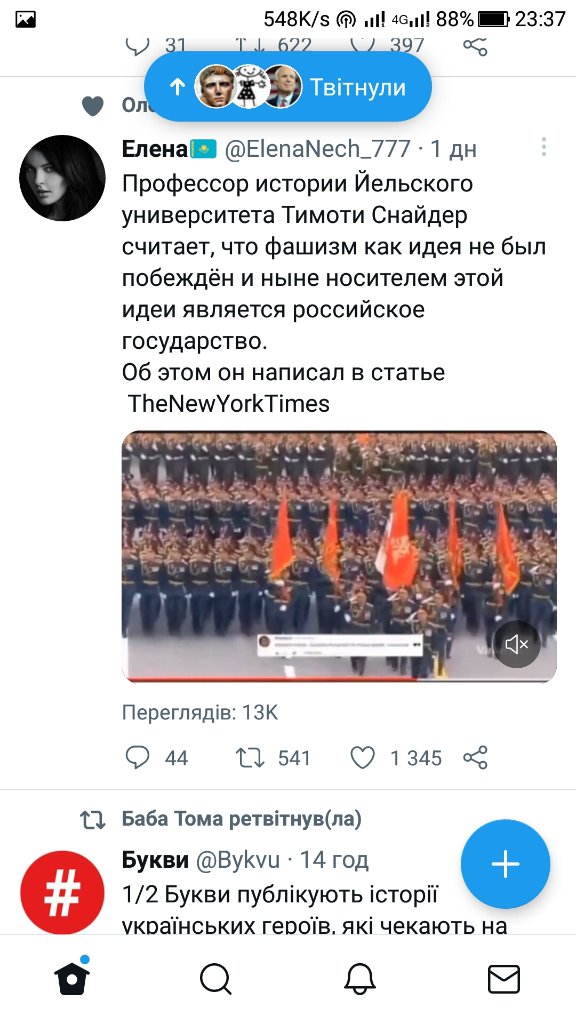
Task: Share Елена's tweet via share icon
Action: 475,758
